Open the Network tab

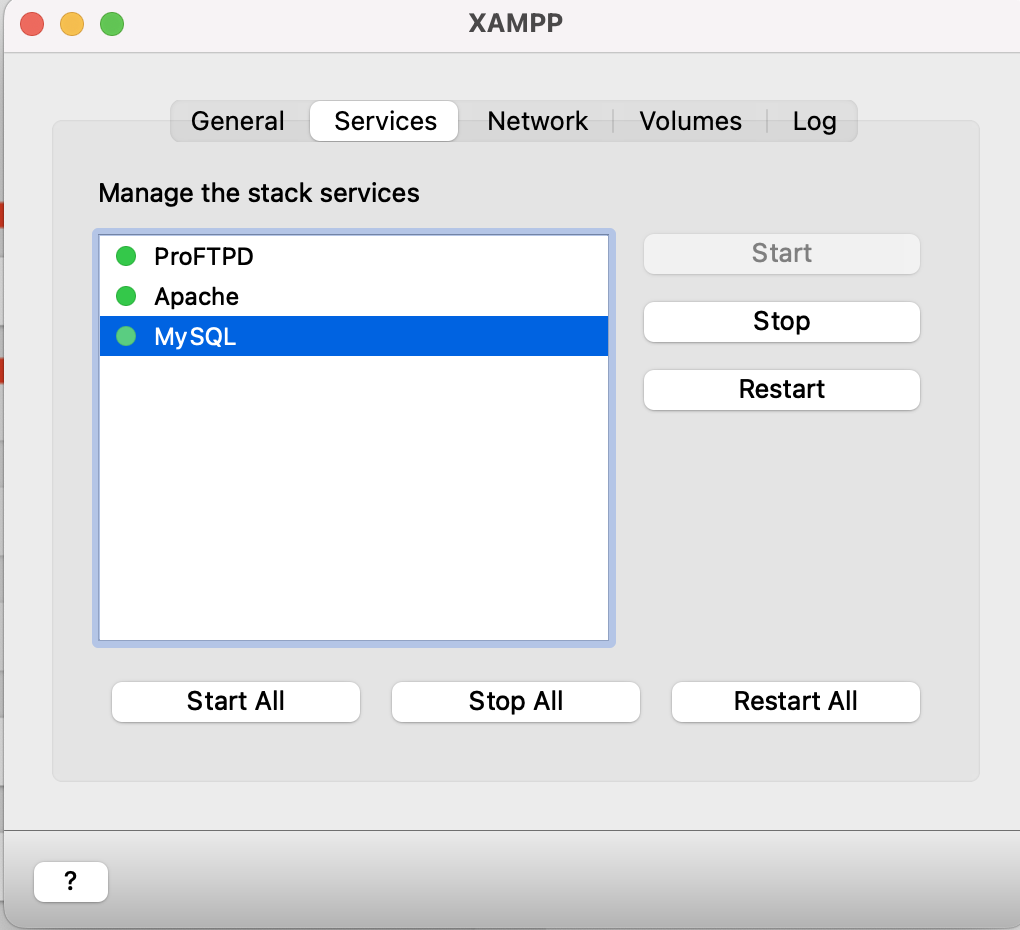537,121
